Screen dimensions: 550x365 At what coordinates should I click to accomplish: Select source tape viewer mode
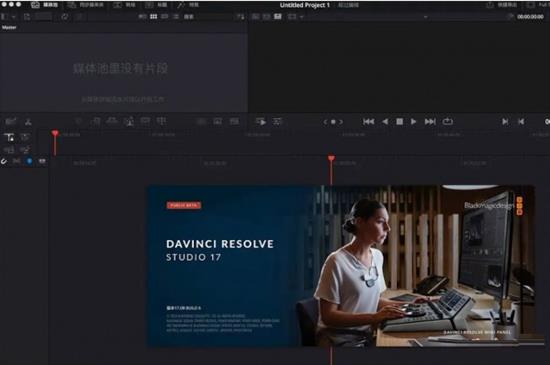pos(267,16)
